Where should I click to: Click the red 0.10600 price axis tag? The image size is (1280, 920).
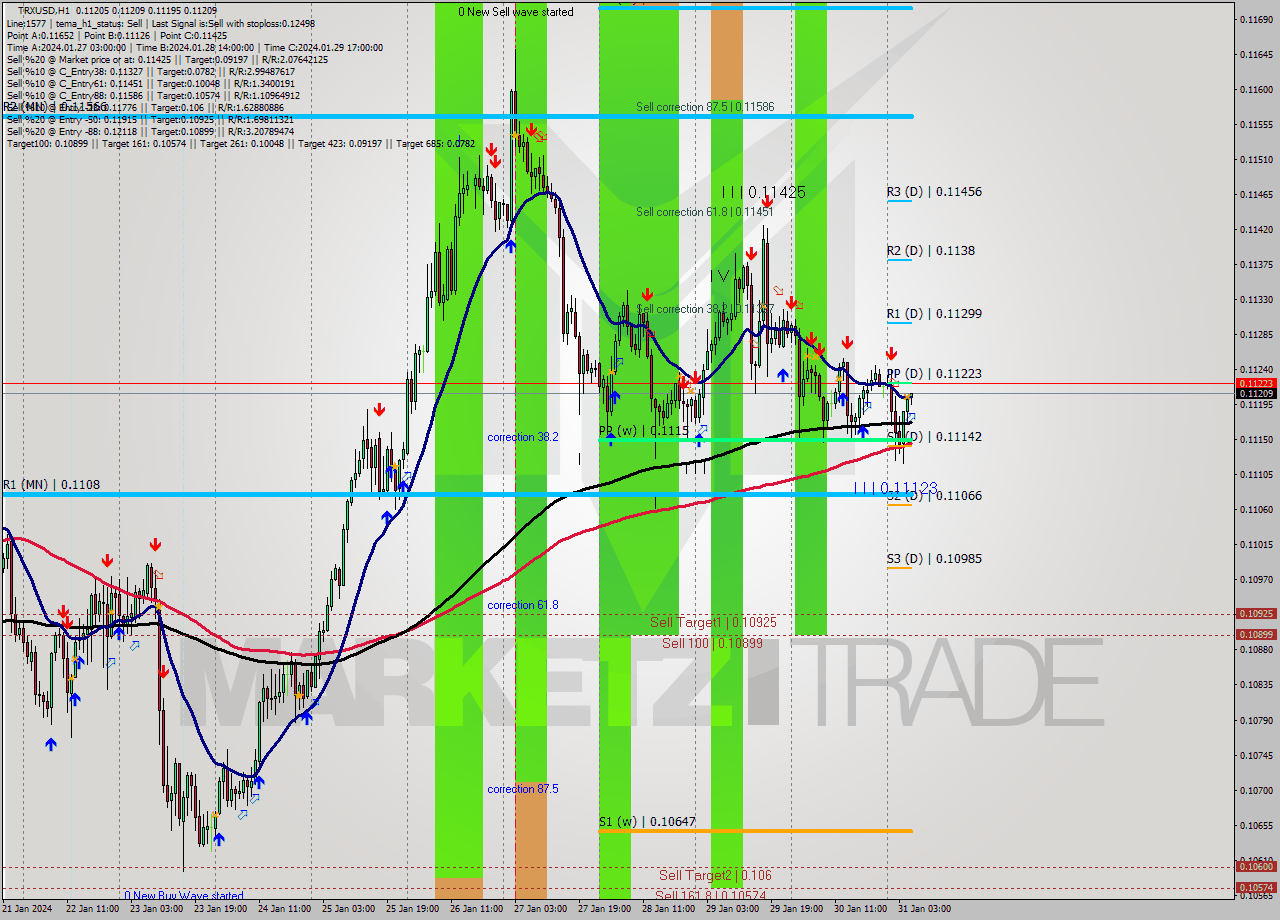point(1256,868)
